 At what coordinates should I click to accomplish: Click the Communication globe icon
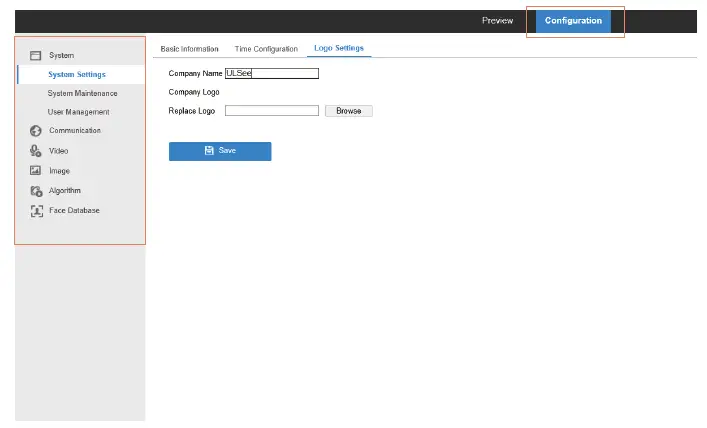click(36, 131)
